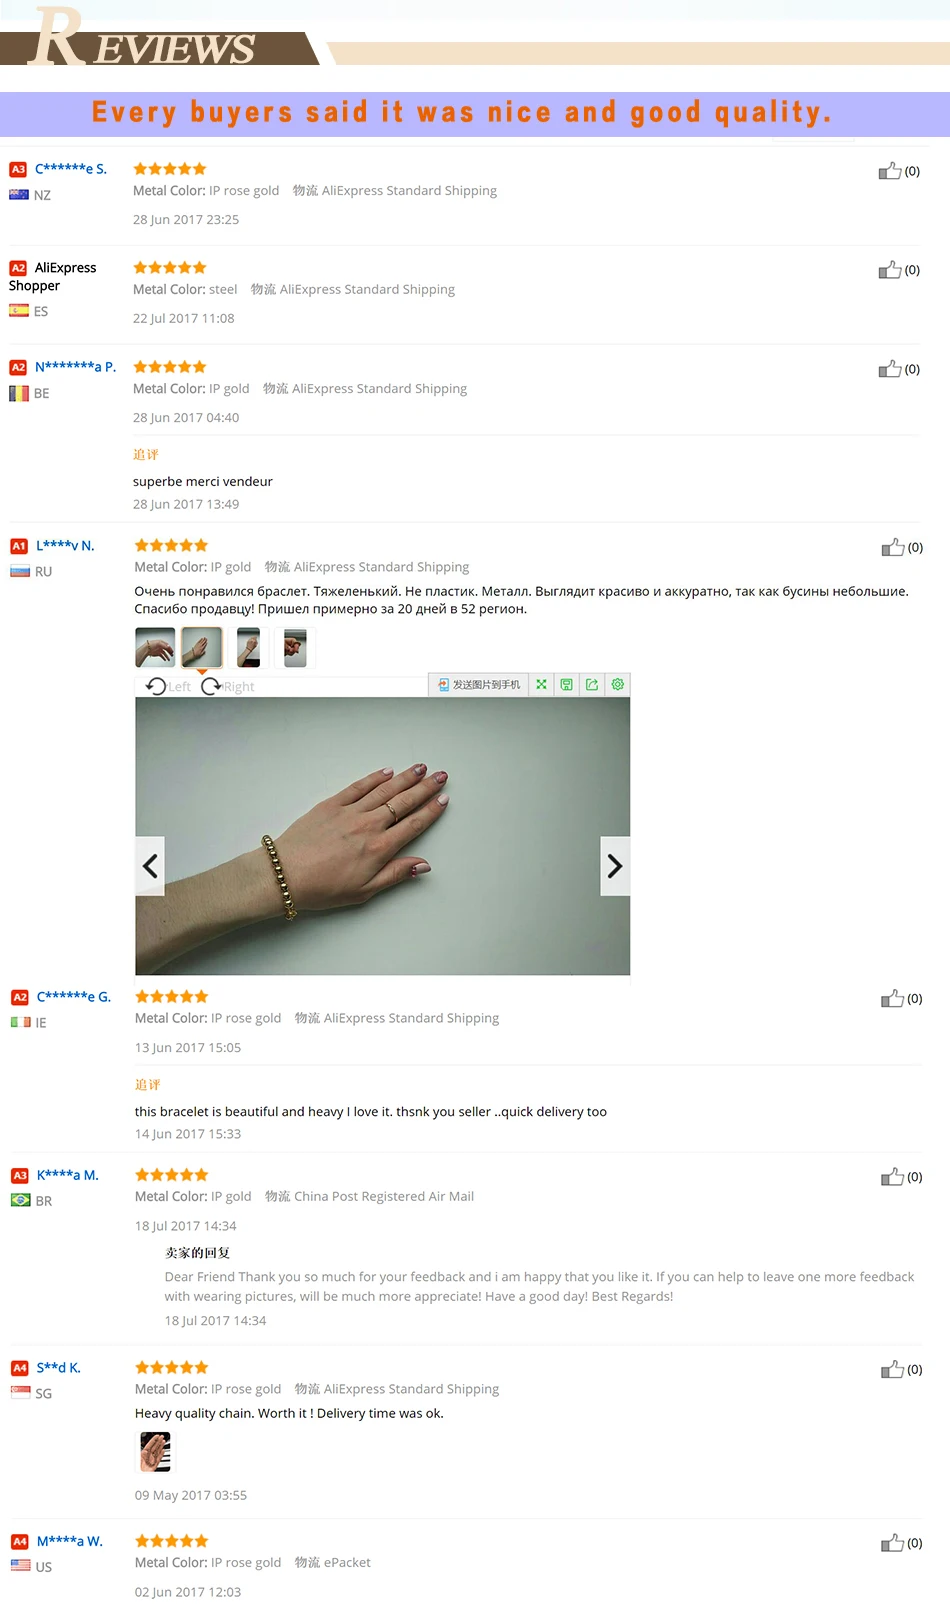The height and width of the screenshot is (1615, 950).
Task: Rotate the review photo left
Action: pos(168,686)
